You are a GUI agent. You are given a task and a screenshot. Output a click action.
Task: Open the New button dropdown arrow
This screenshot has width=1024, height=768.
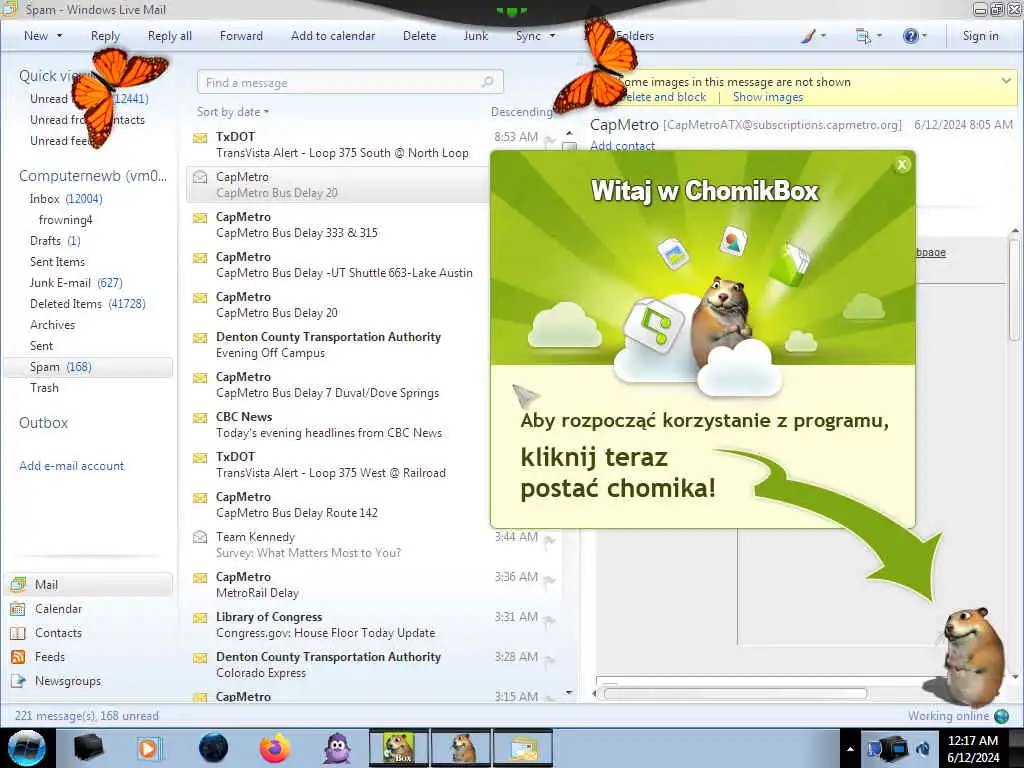[x=59, y=36]
